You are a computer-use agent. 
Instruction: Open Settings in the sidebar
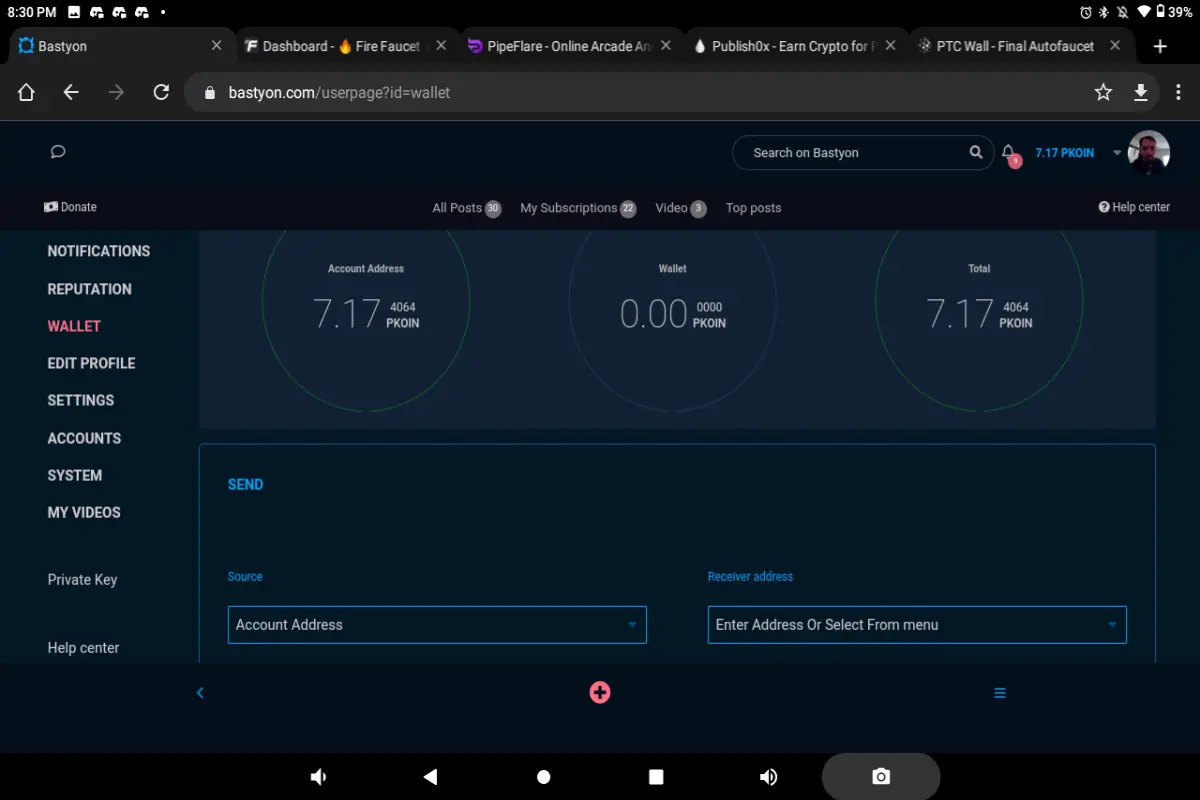(81, 400)
